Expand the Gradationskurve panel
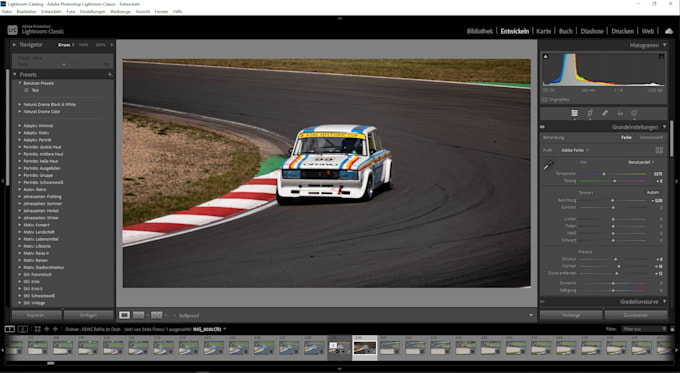680x373 pixels. coord(664,301)
